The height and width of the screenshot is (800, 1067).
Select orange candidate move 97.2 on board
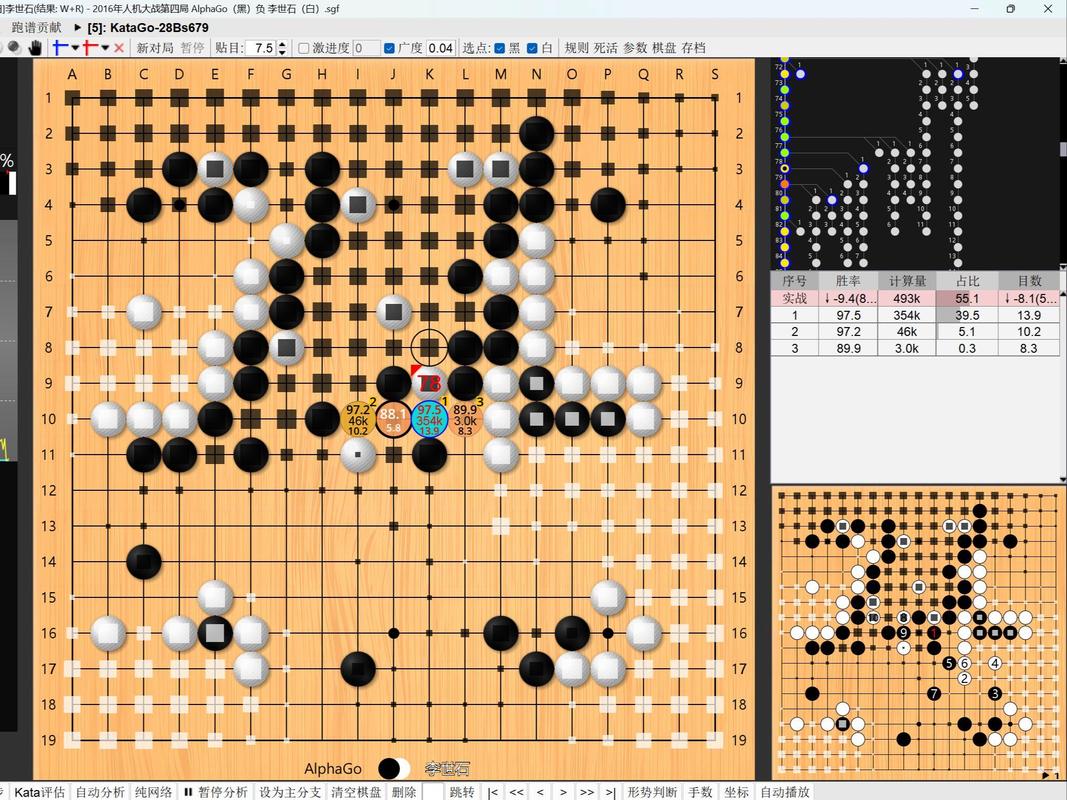pos(358,419)
